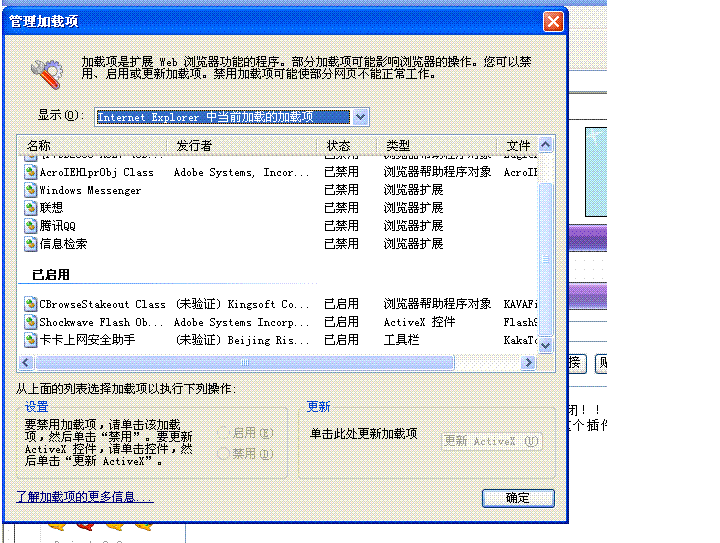Select the 启用 (Enable) radio button
The height and width of the screenshot is (543, 720).
coord(223,432)
